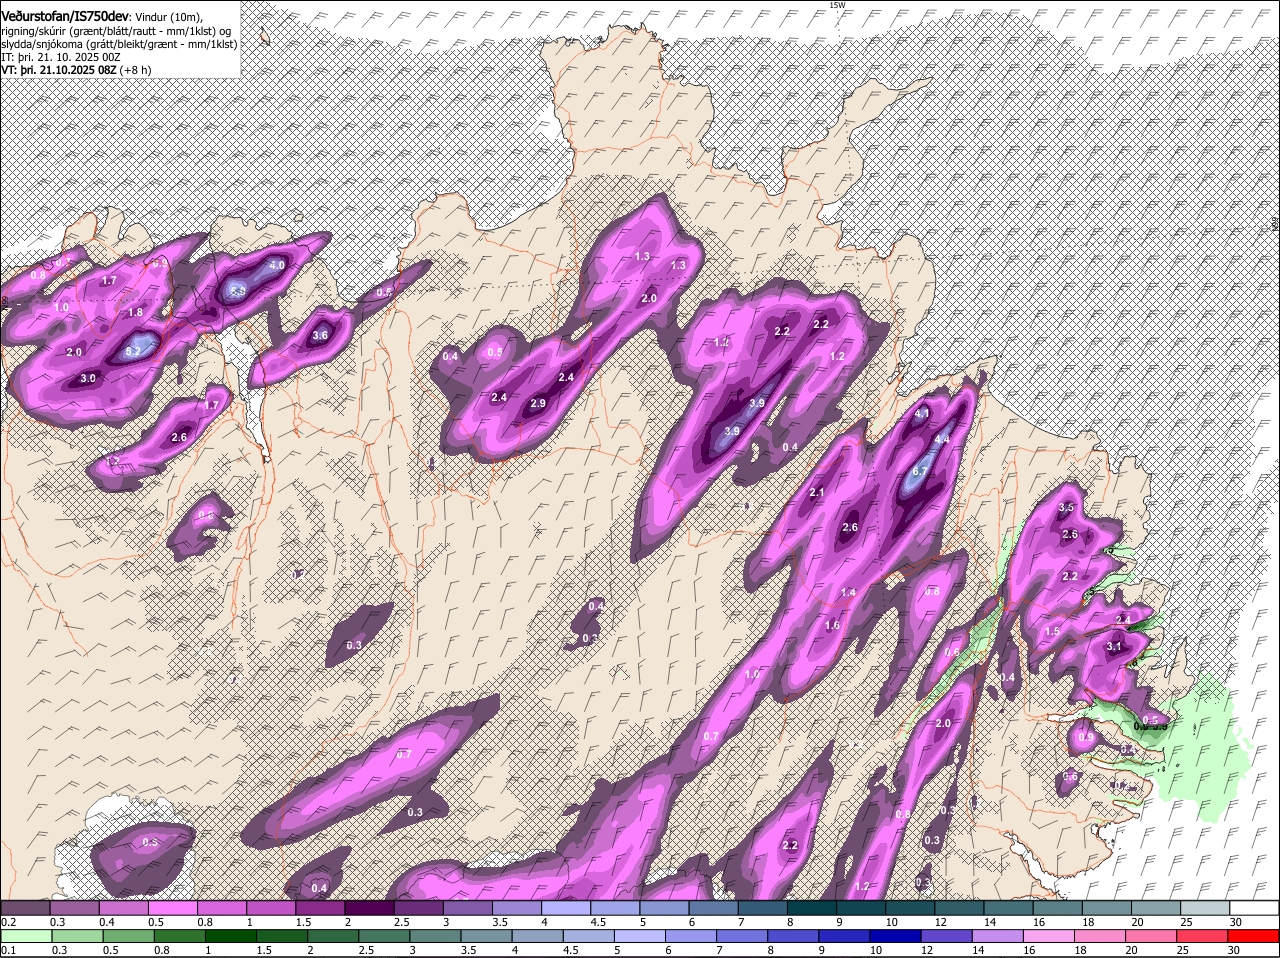Viewport: 1280px width, 958px height.
Task: Click the IT: þri. 21. 10. 2025 00Z line
Action: coord(60,57)
